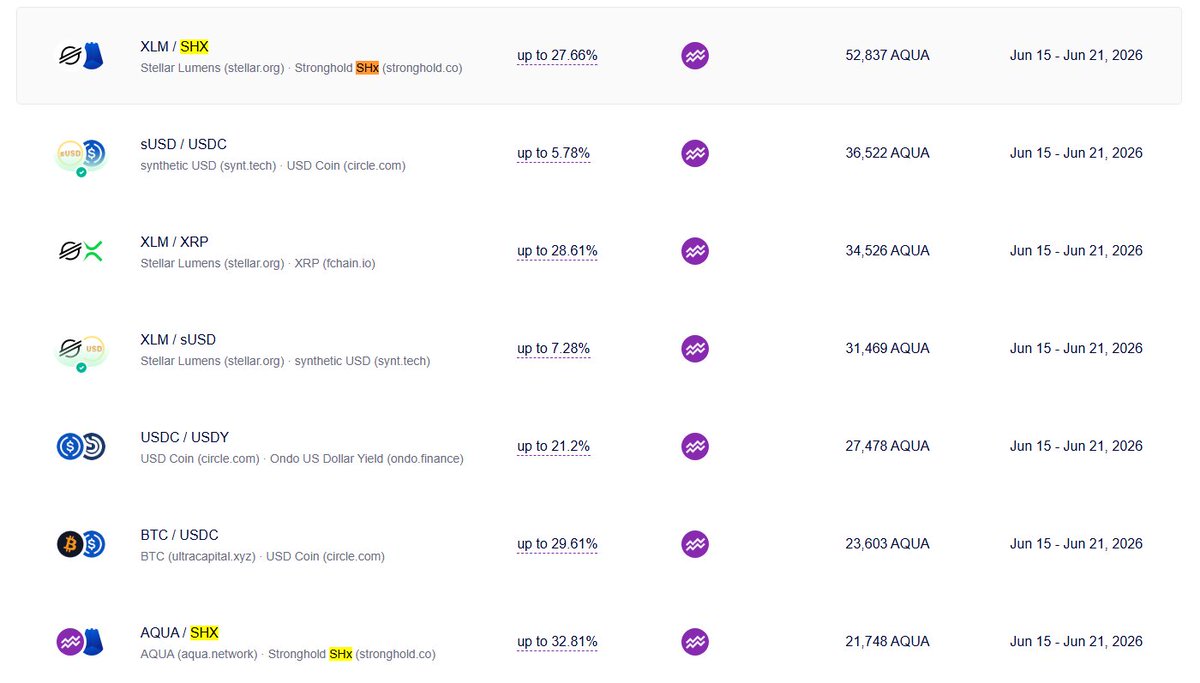The width and height of the screenshot is (1200, 683).
Task: Open the 'up to 27.66%' APY tooltip
Action: tap(557, 56)
